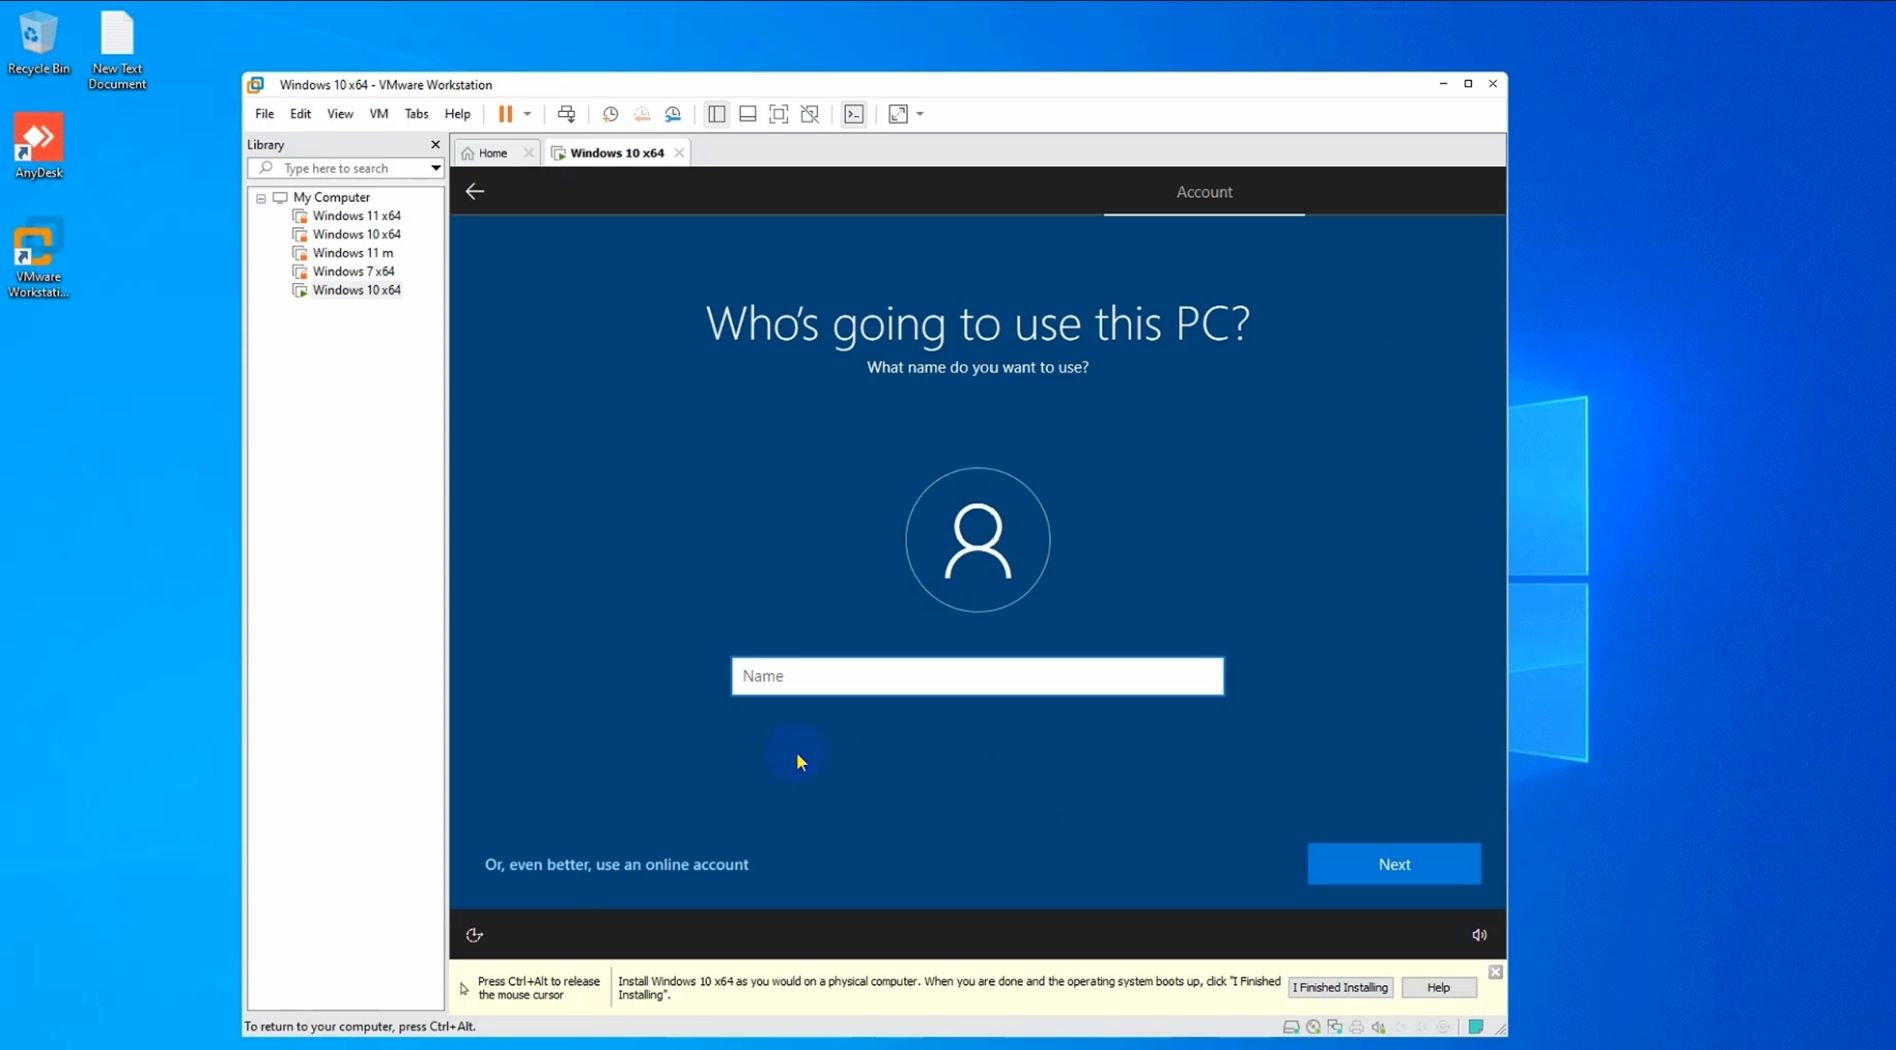1896x1050 pixels.
Task: Pause the virtual machine from the toolbar
Action: 505,114
